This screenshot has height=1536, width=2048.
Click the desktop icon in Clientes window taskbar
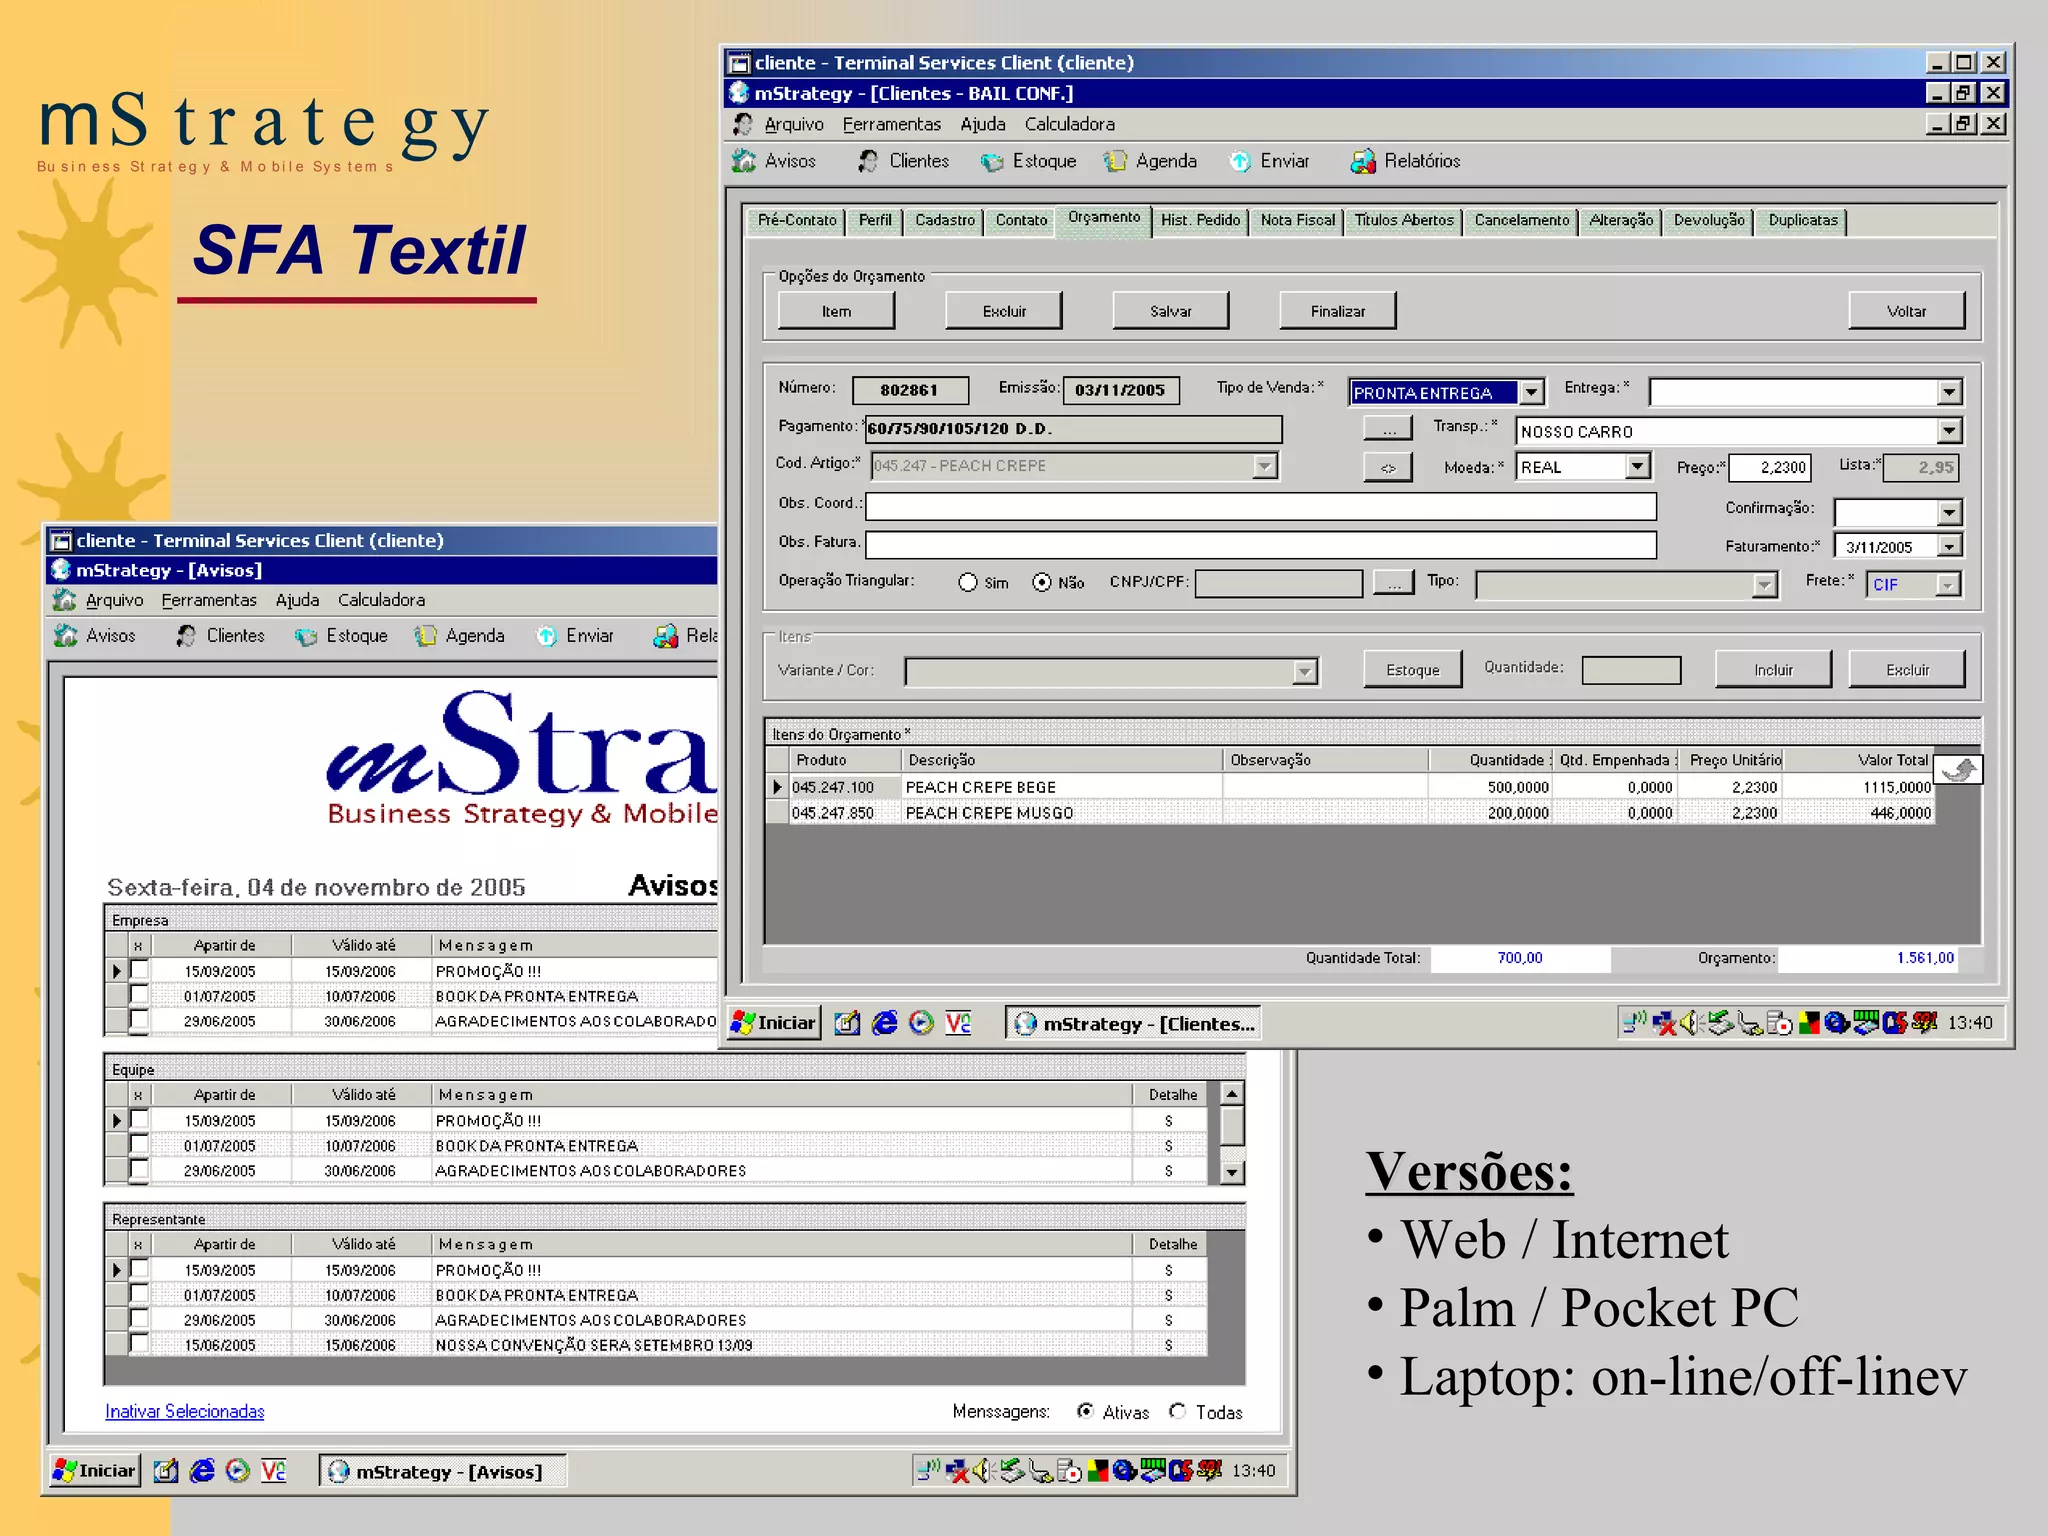point(847,1023)
